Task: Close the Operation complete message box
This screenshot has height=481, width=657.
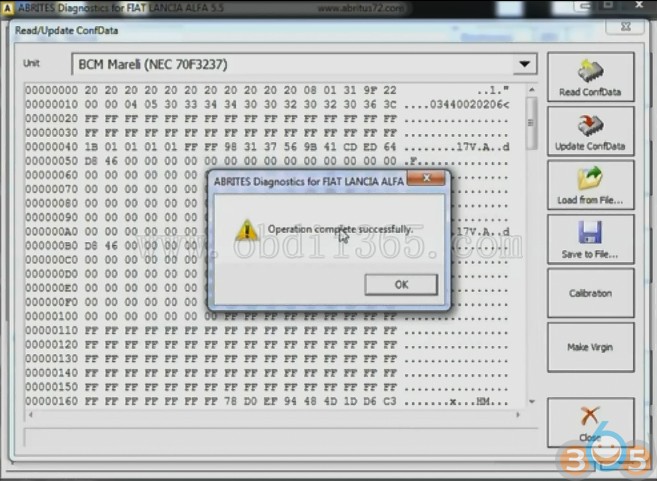Action: pyautogui.click(x=426, y=178)
